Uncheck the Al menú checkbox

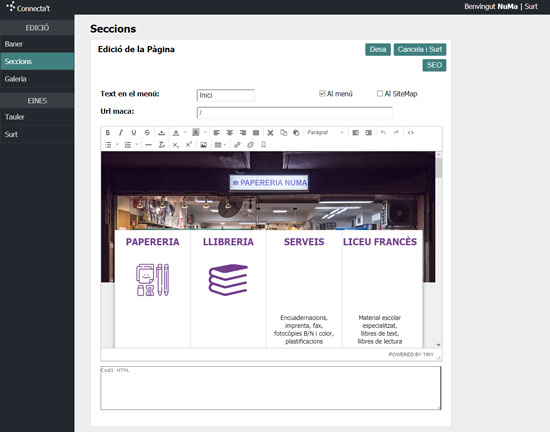point(322,93)
